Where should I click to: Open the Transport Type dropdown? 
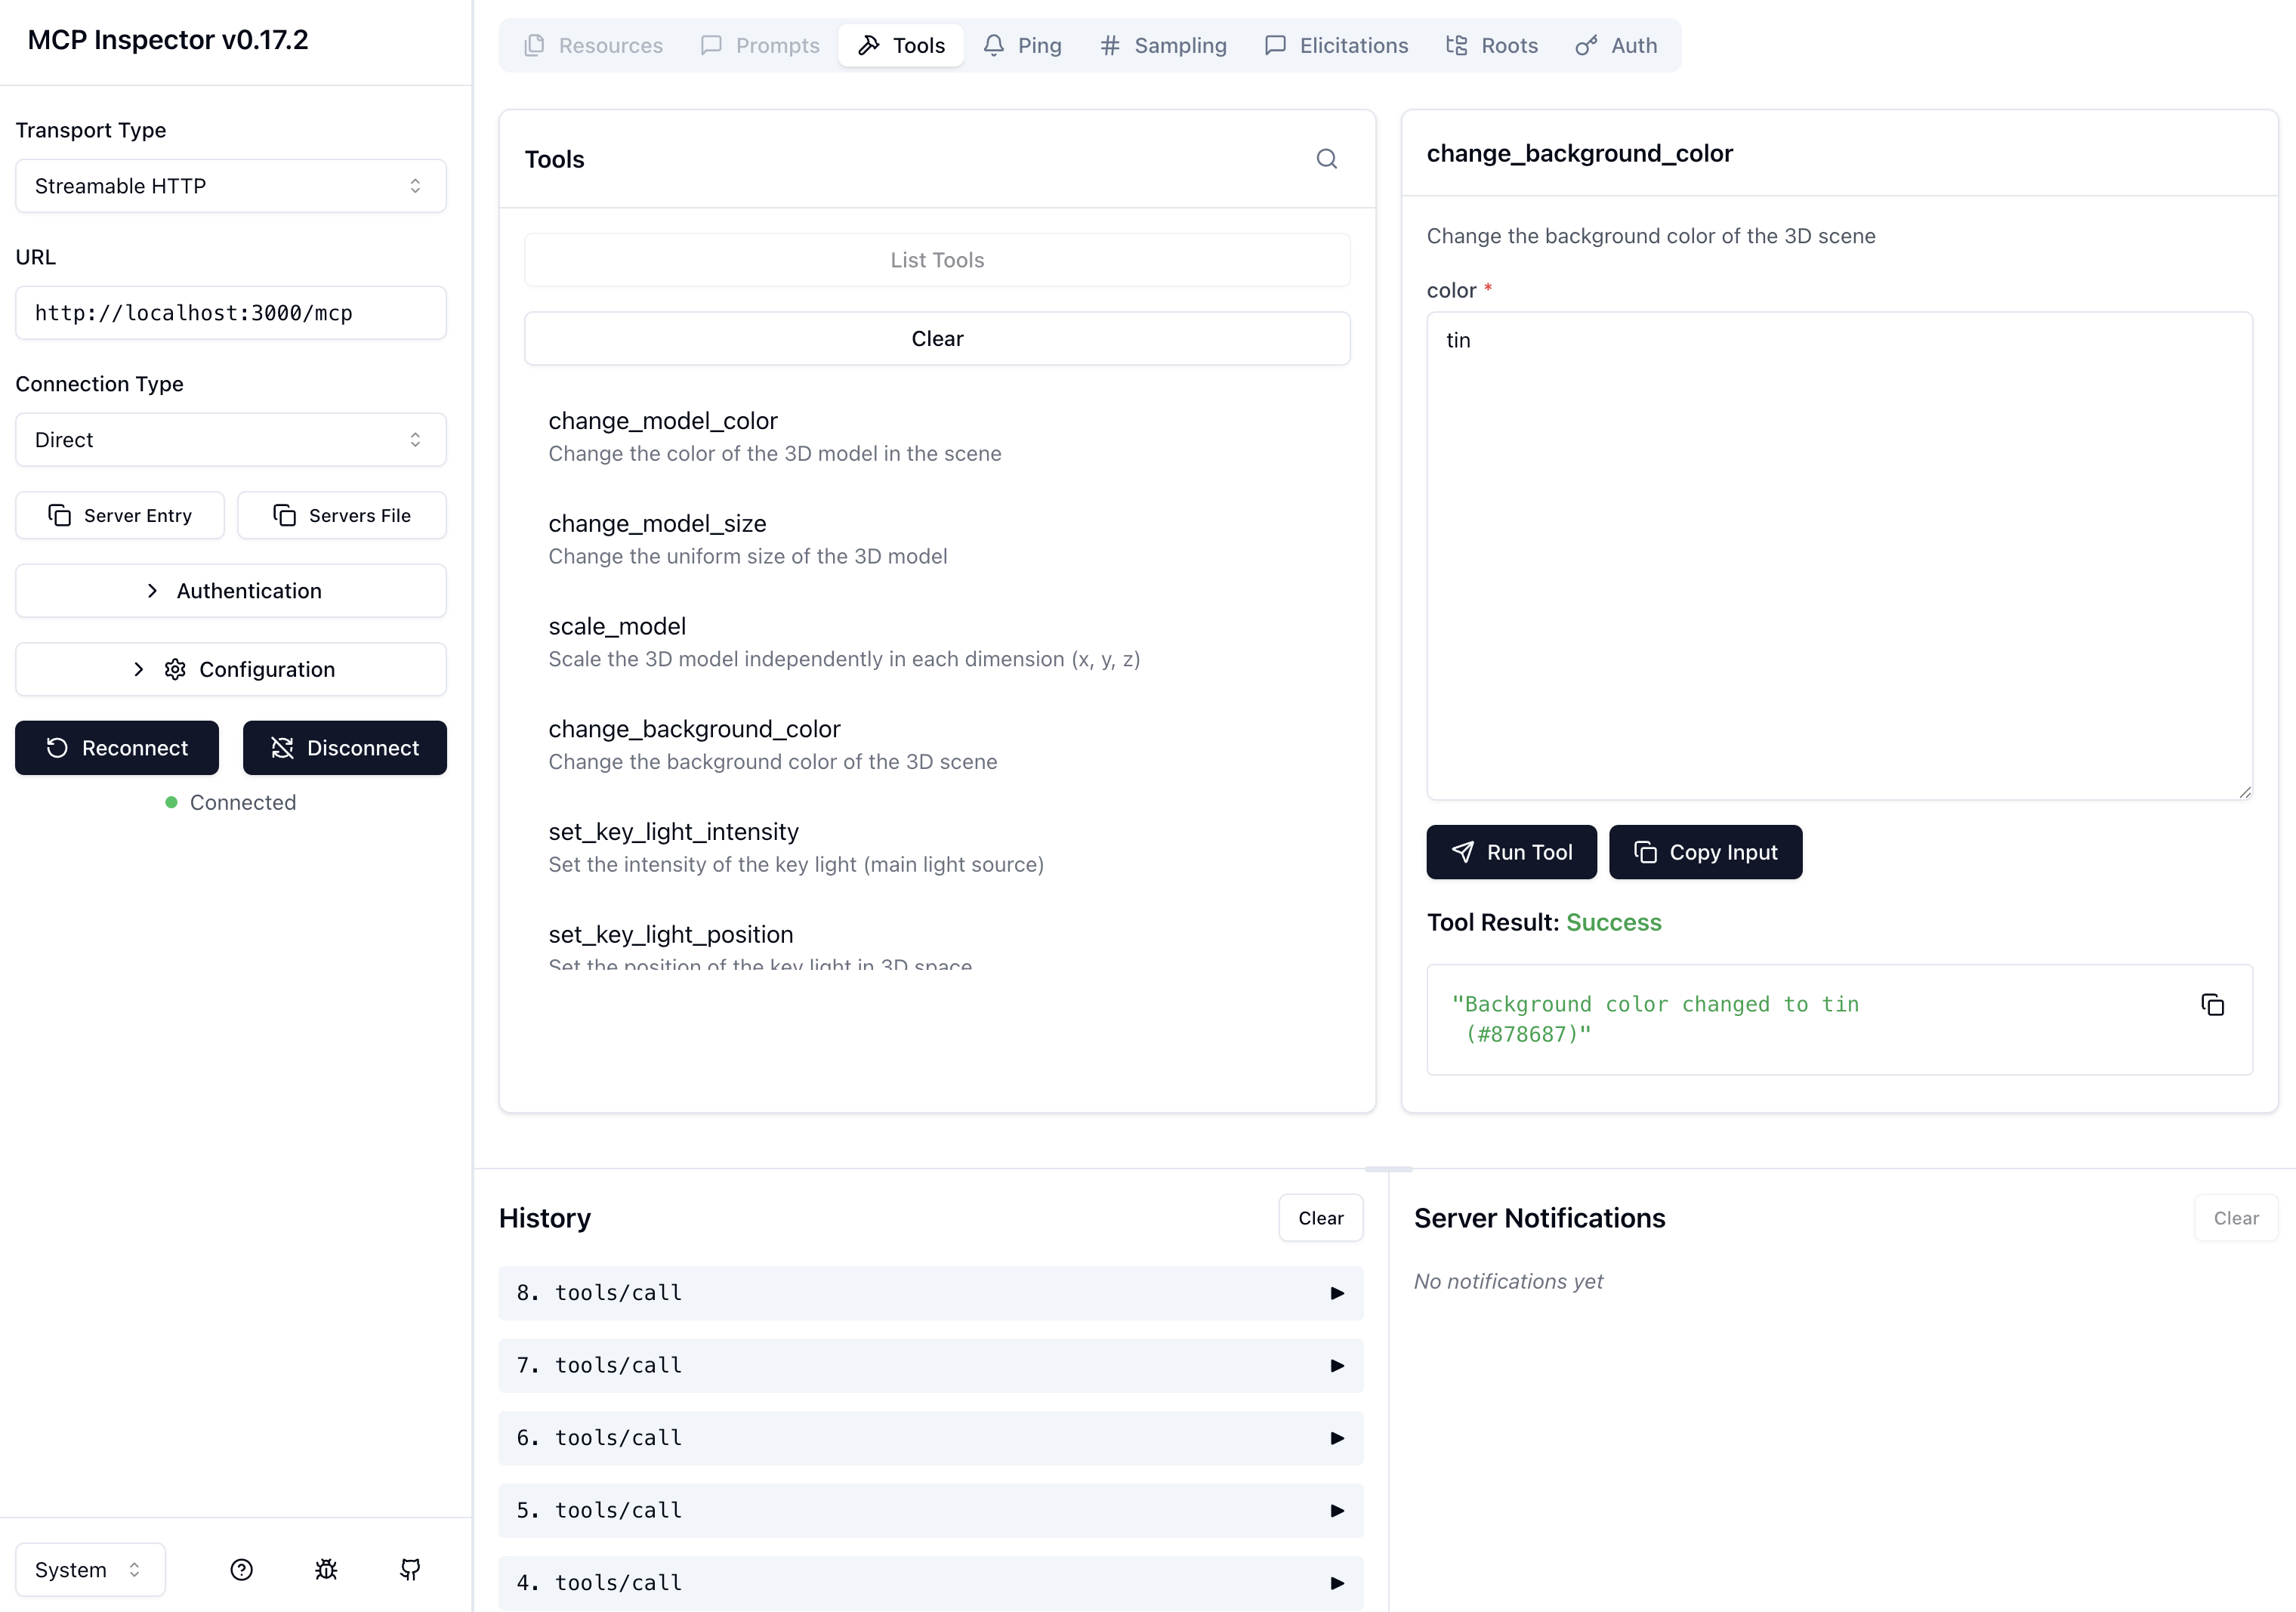[x=230, y=186]
